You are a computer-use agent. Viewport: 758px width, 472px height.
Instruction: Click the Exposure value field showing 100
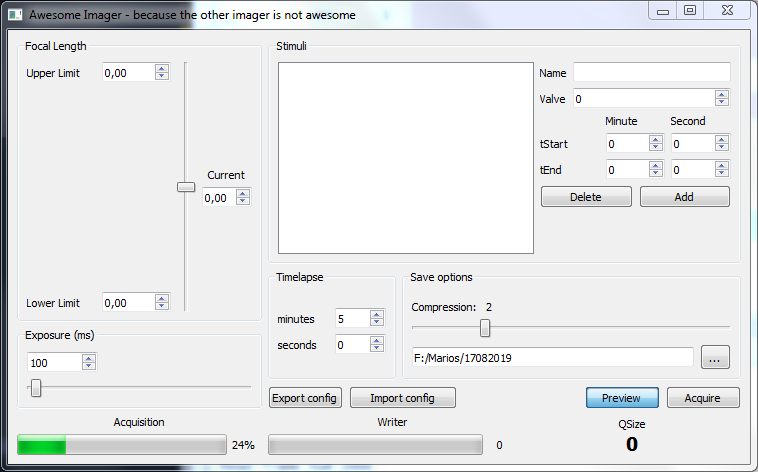[55, 363]
